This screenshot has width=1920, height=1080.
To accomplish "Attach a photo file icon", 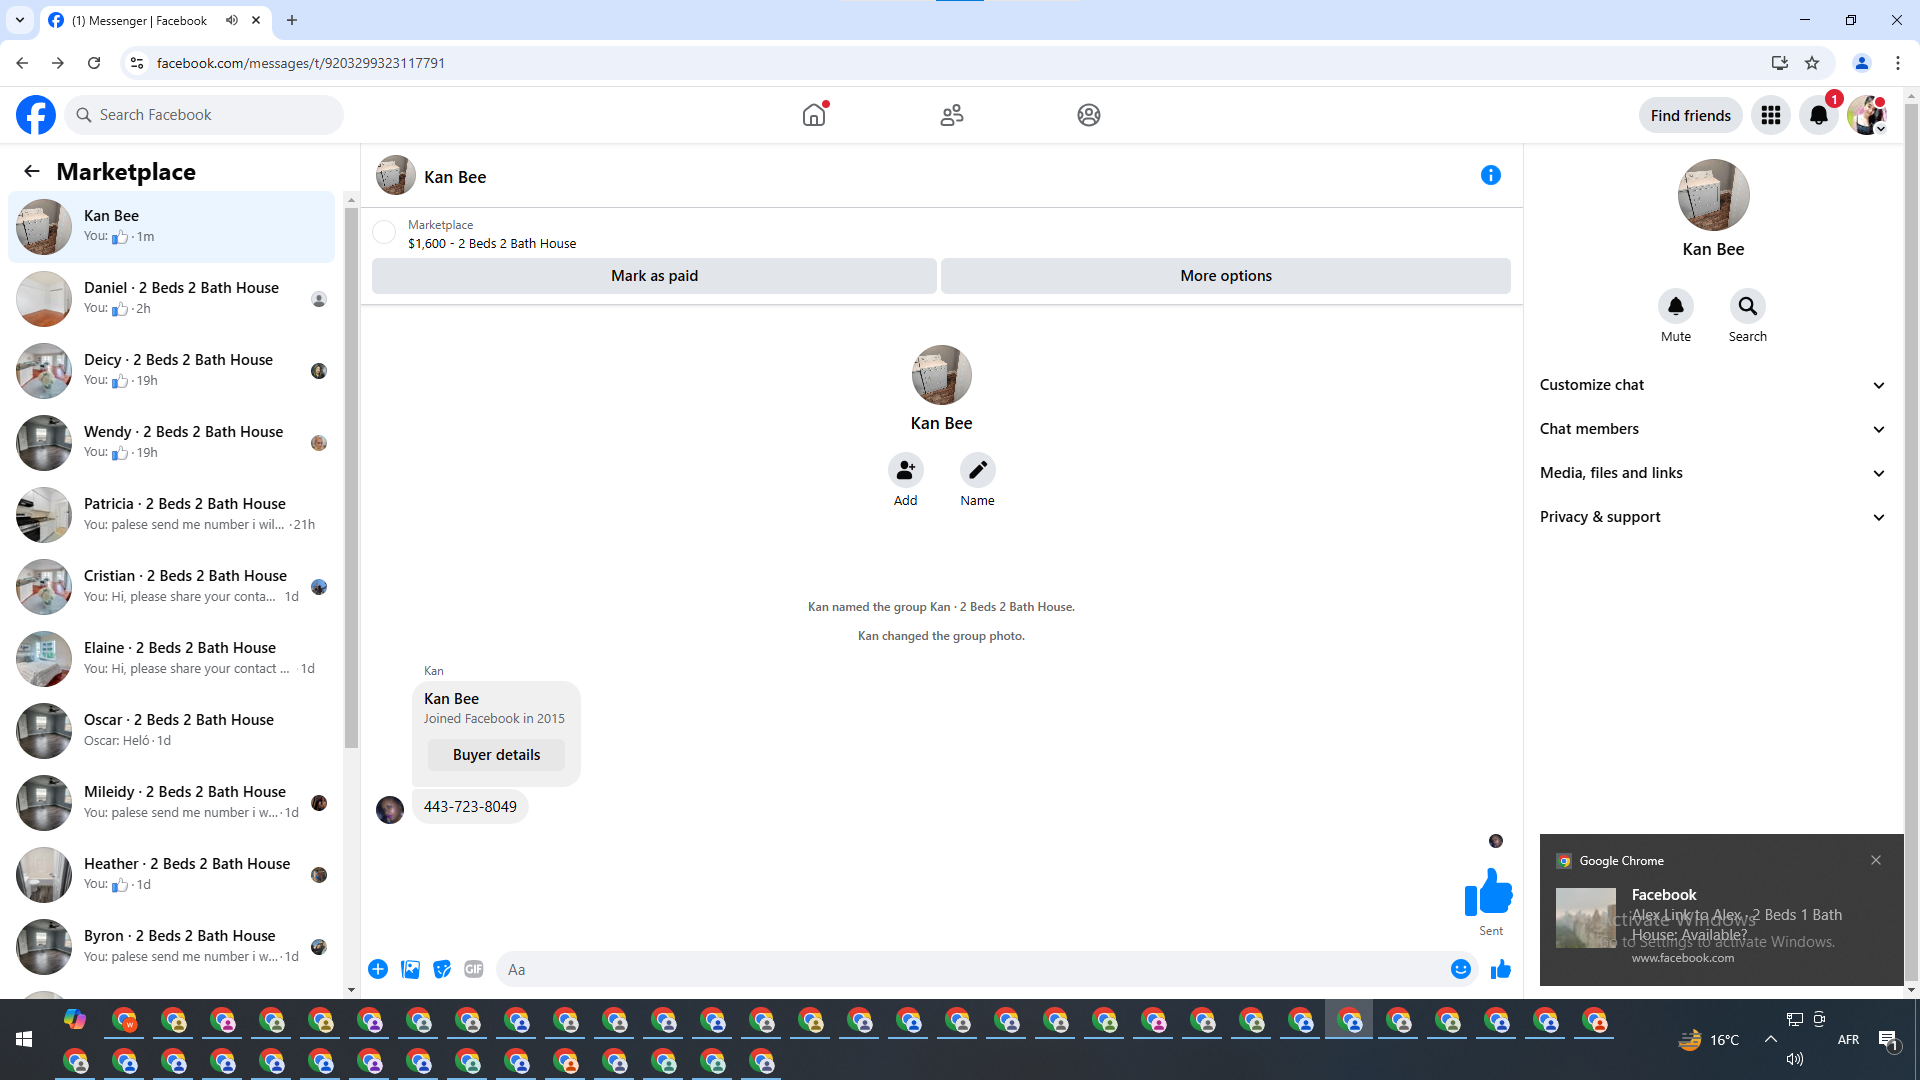I will coord(410,969).
